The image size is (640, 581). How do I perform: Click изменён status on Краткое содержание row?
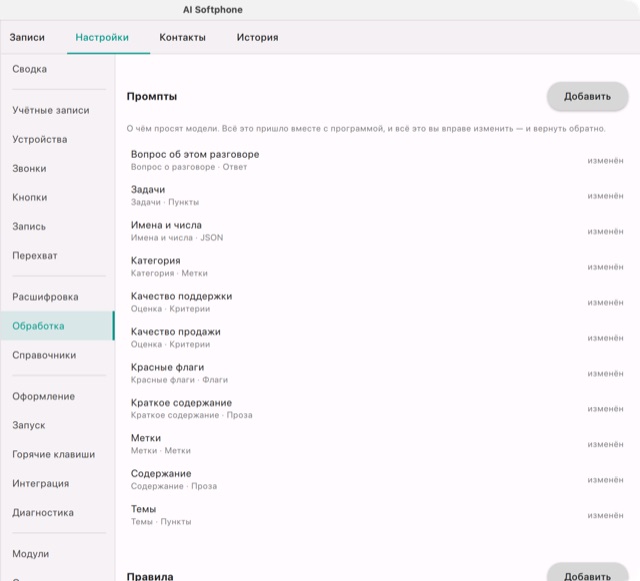click(605, 409)
